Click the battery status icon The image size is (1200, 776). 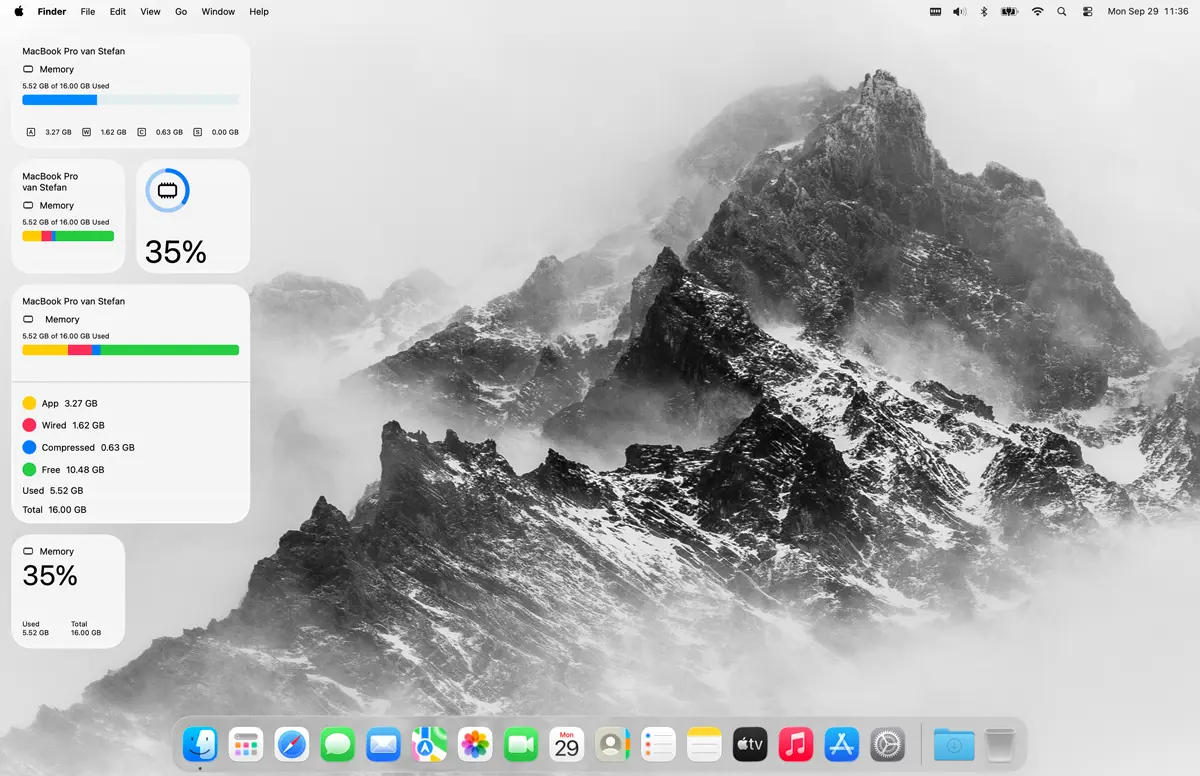tap(1009, 12)
